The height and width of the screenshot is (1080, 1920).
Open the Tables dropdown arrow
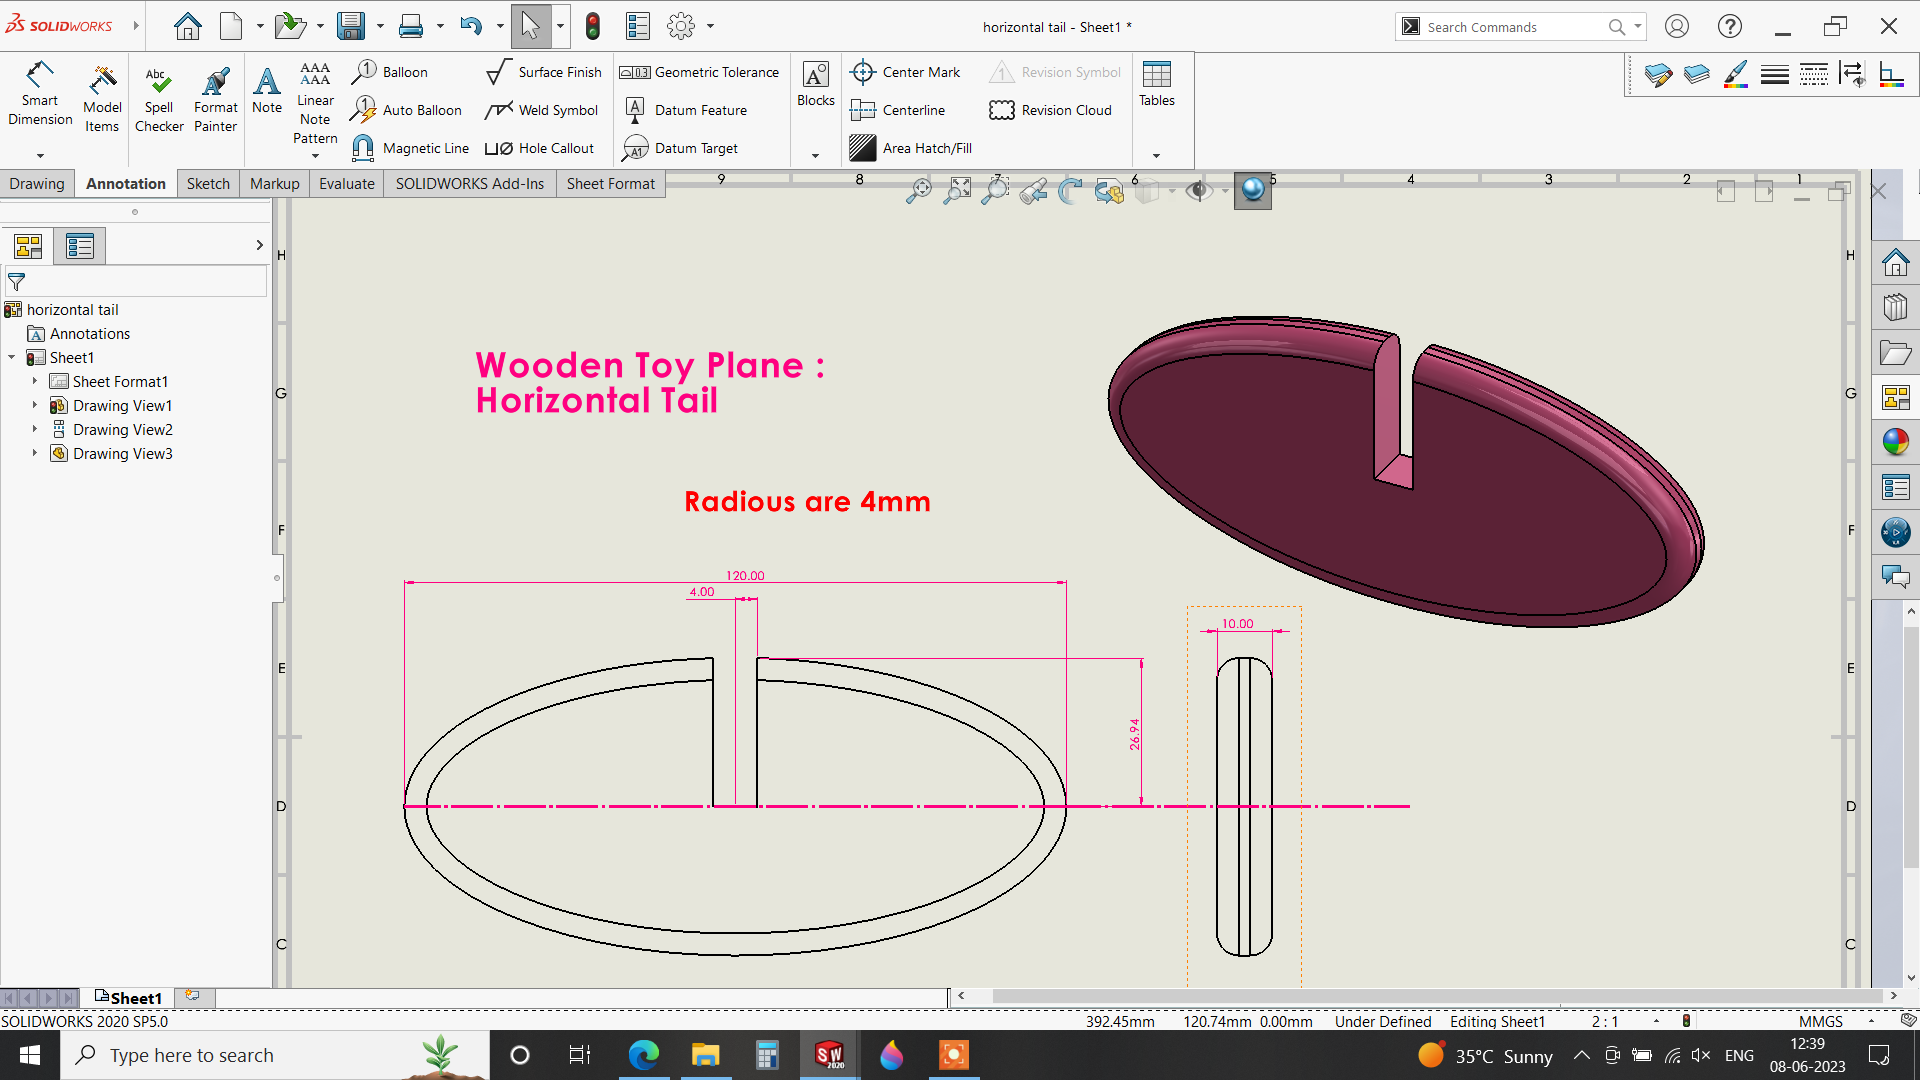[x=1157, y=155]
